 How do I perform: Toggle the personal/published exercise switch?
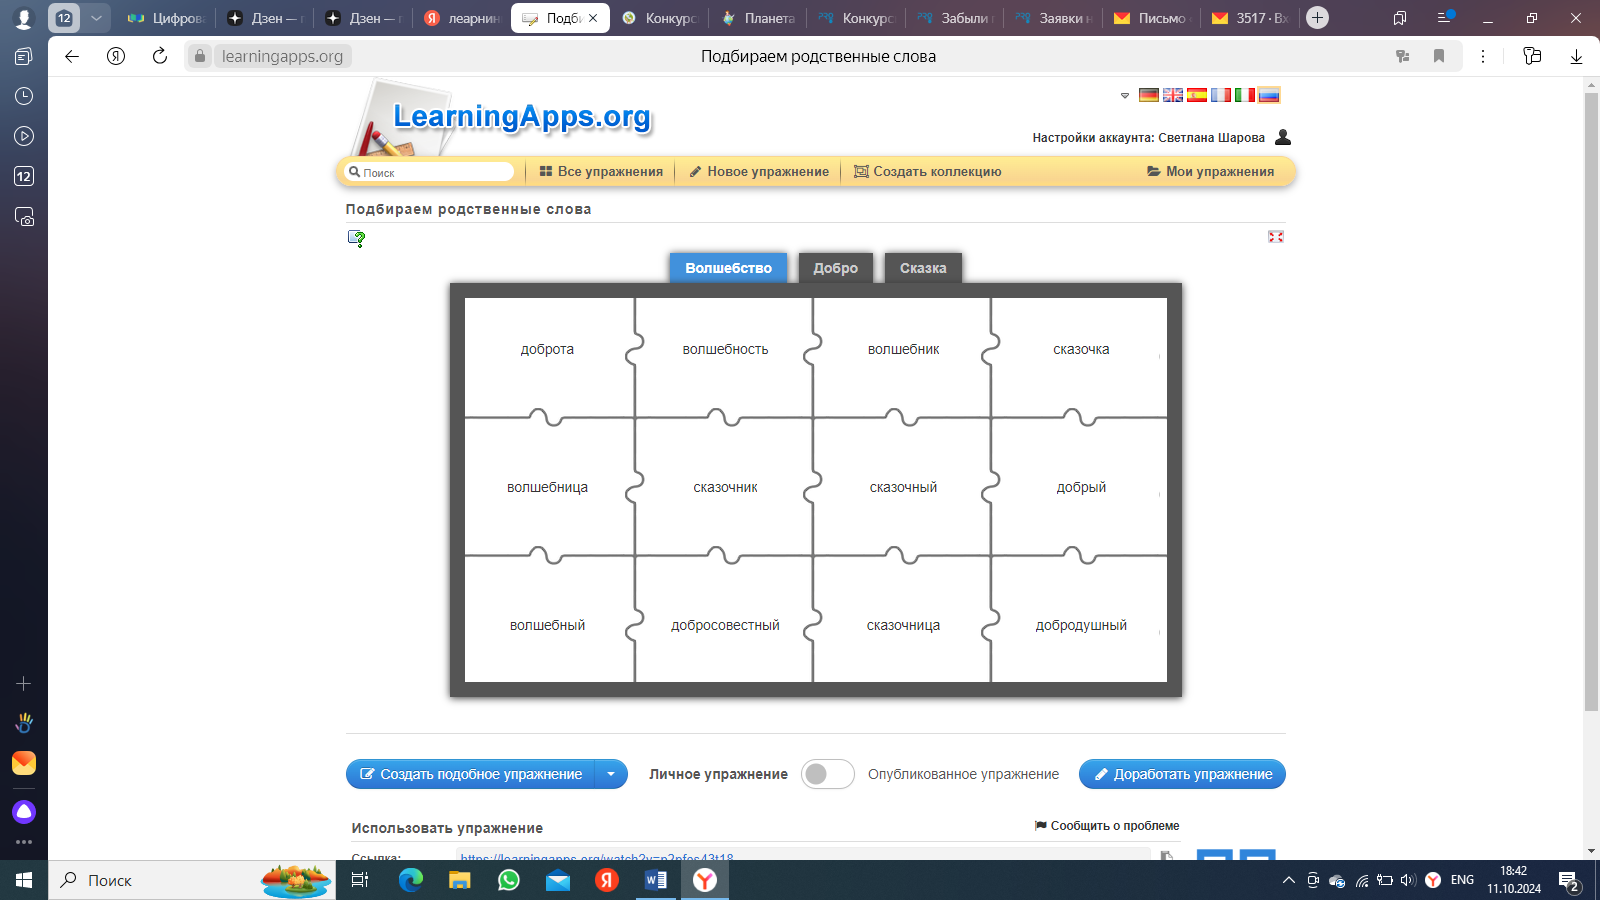pos(827,774)
